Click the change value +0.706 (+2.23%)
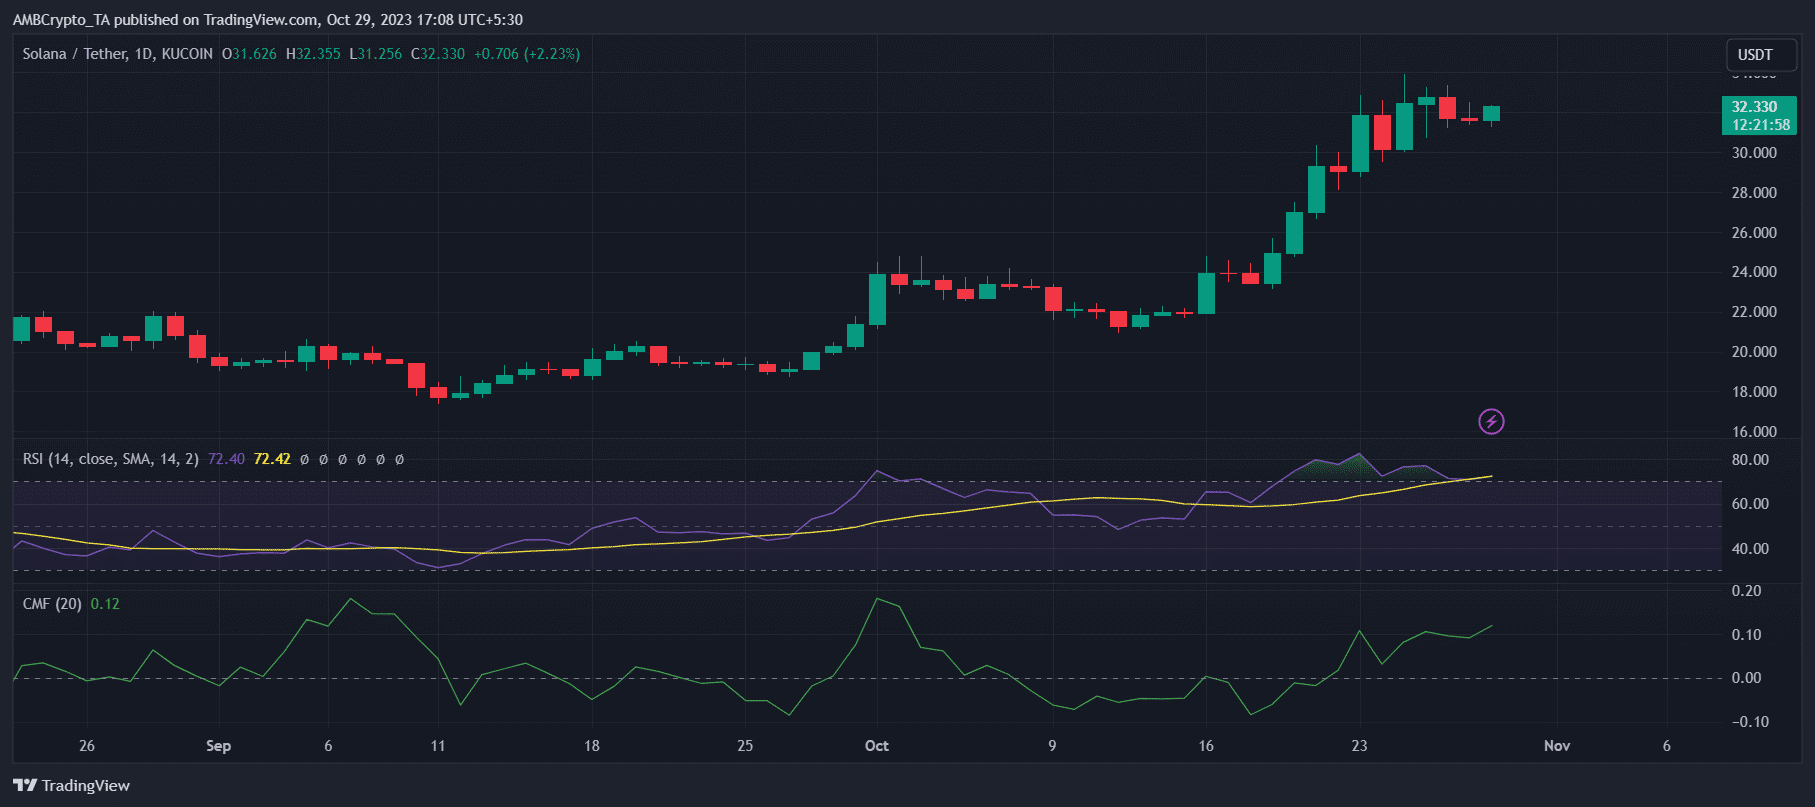Image resolution: width=1815 pixels, height=807 pixels. 526,54
